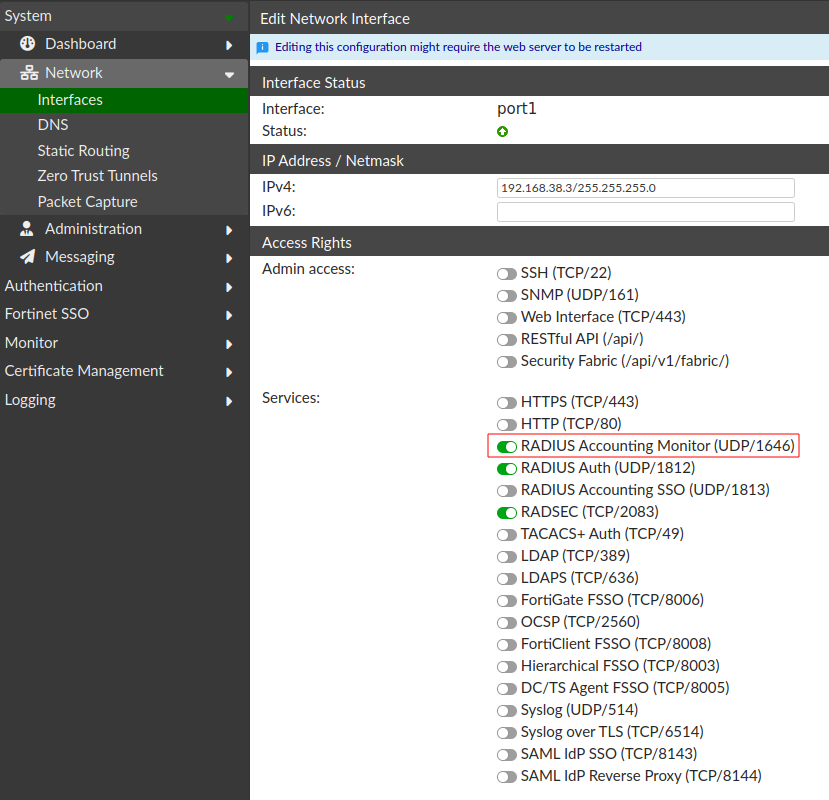
Task: Enable the Syslog (UDP/514) service
Action: 506,710
